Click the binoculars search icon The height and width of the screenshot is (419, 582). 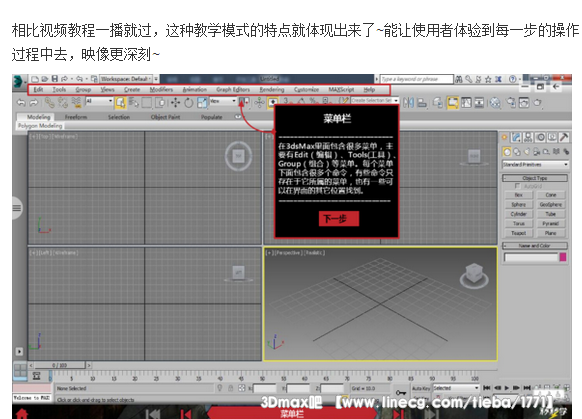[x=459, y=79]
